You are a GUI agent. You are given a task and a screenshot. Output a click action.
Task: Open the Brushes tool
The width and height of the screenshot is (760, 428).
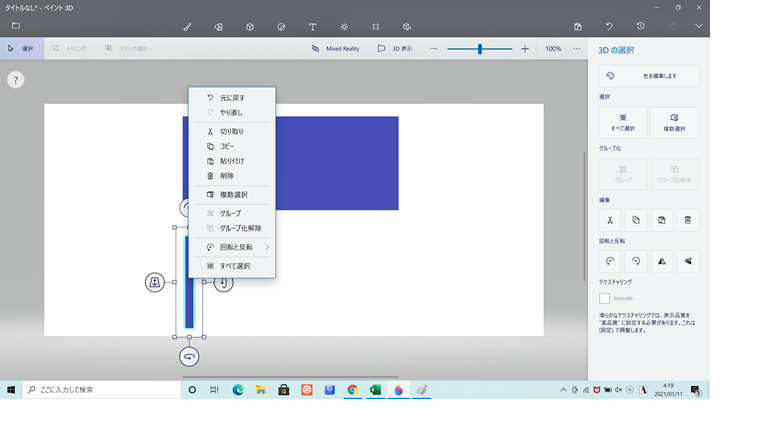point(187,27)
